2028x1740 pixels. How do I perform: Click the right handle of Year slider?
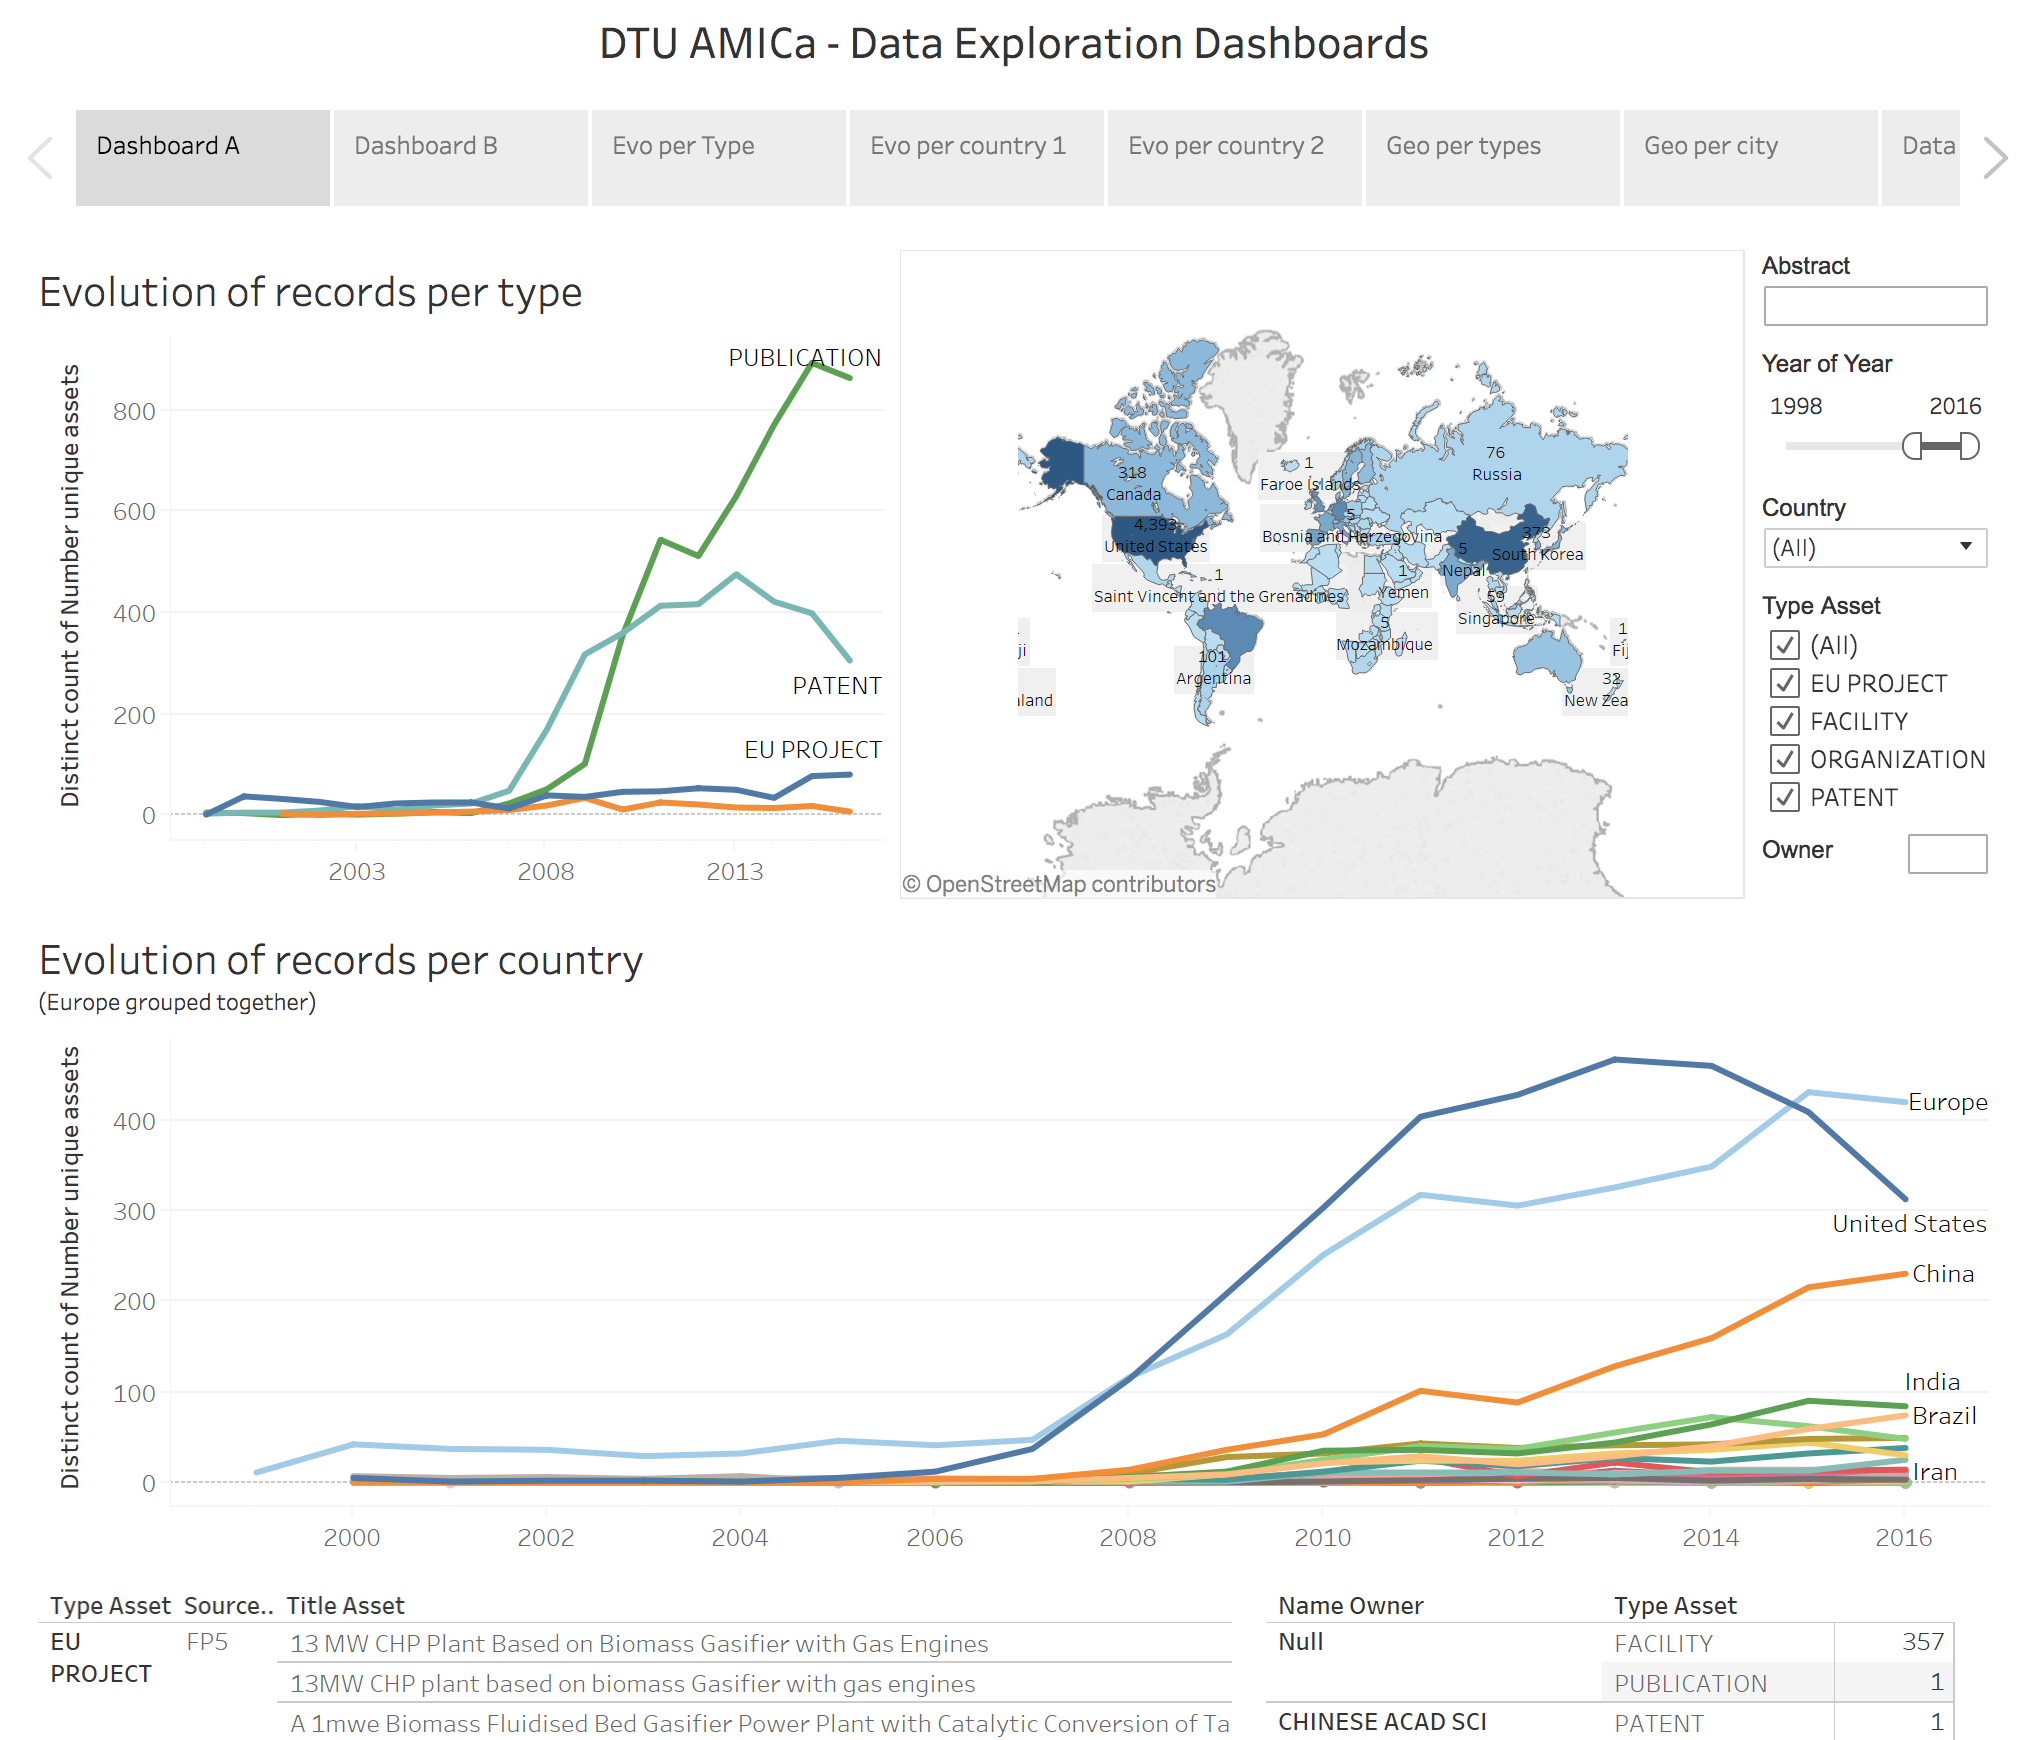[x=1969, y=446]
